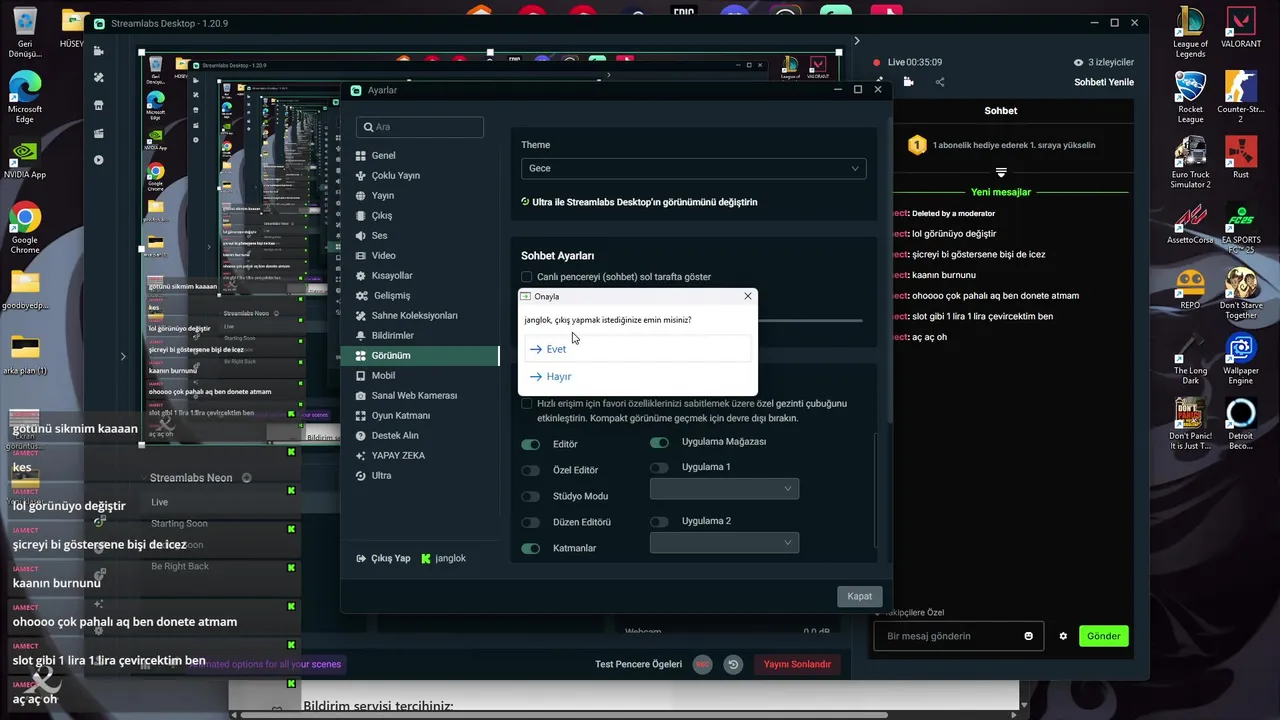This screenshot has width=1280, height=720.
Task: Toggle the Editör switch off
Action: 531,444
